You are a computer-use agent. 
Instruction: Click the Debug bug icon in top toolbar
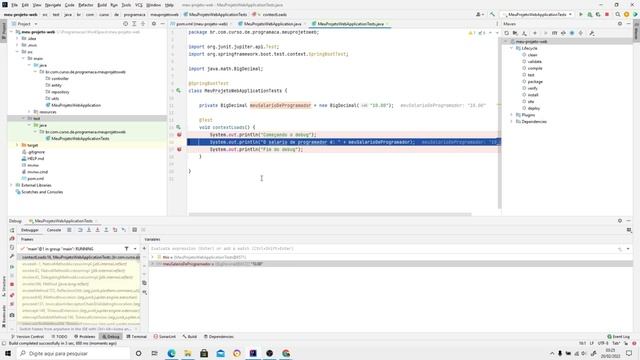(589, 14)
